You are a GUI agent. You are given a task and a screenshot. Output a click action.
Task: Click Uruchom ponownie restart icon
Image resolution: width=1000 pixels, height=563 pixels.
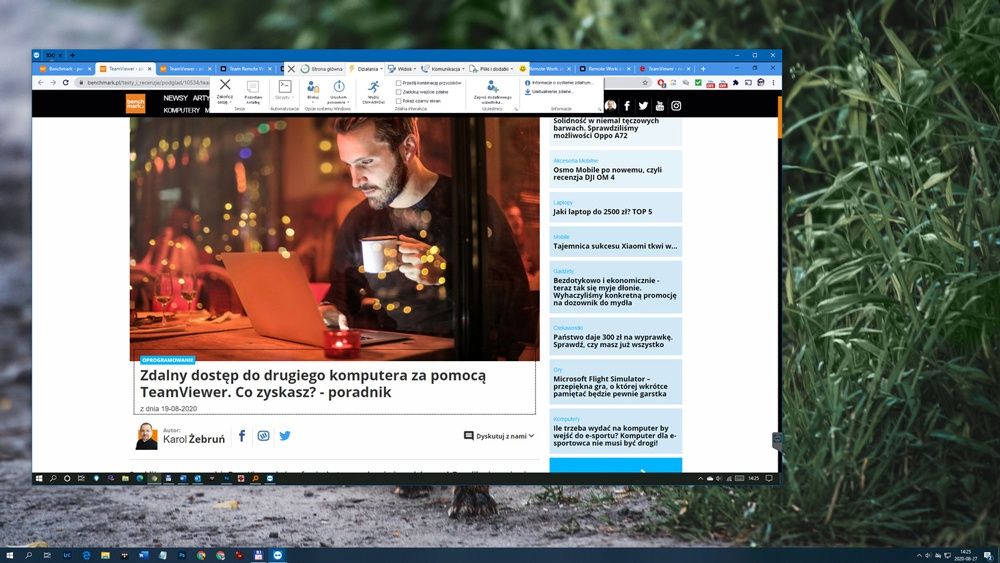(x=339, y=86)
